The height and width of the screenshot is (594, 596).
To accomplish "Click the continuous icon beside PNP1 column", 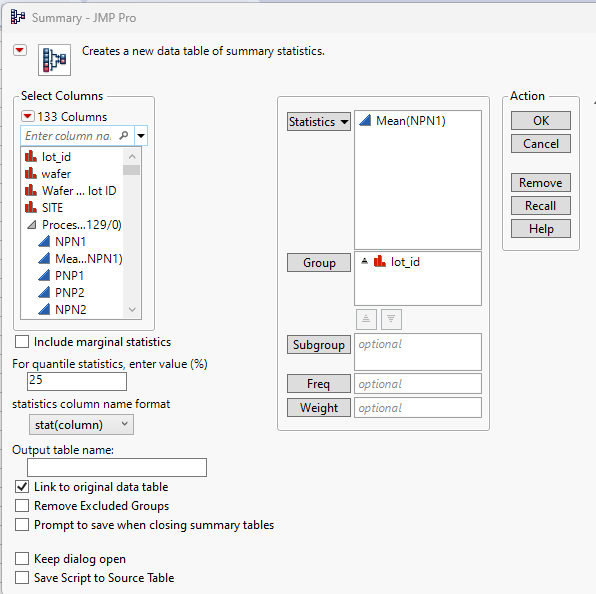I will tap(44, 275).
